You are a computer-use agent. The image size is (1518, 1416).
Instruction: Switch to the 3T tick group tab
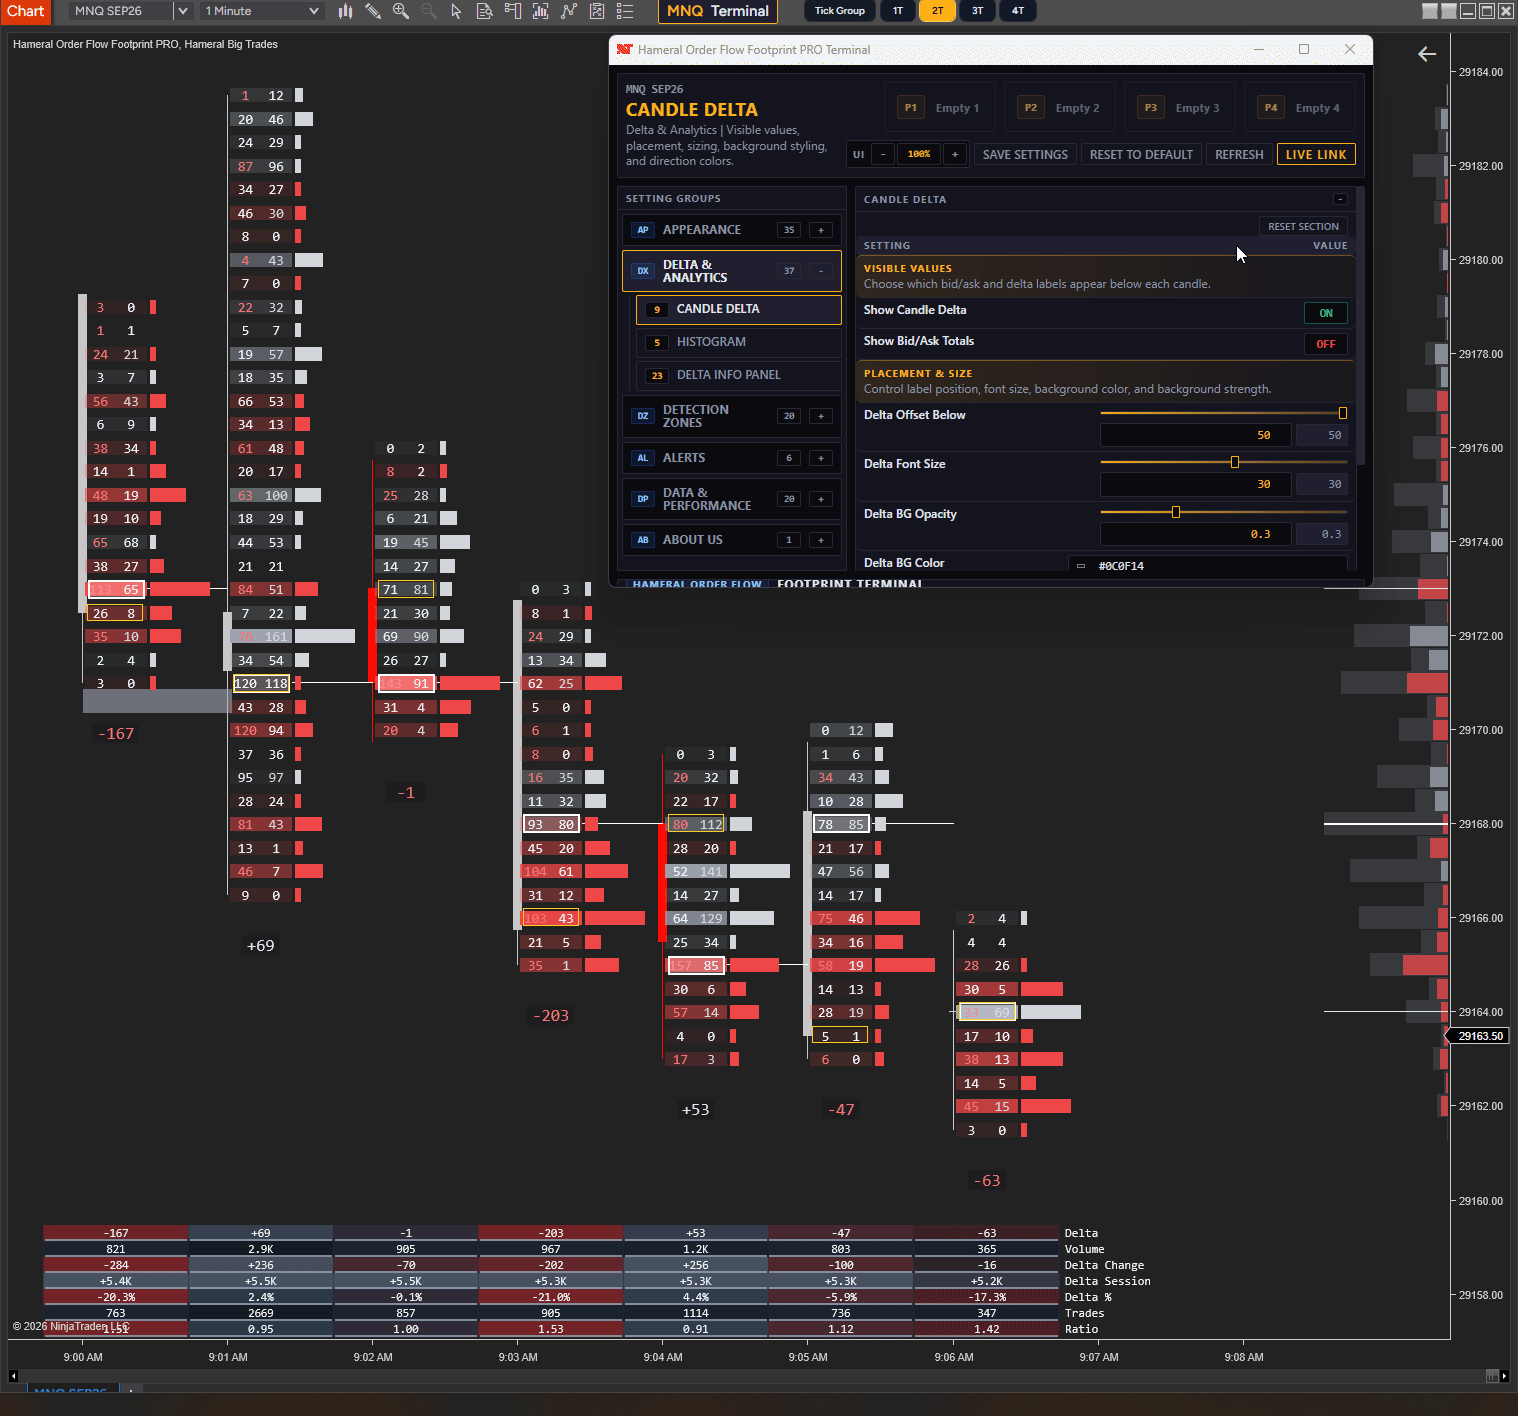click(977, 11)
